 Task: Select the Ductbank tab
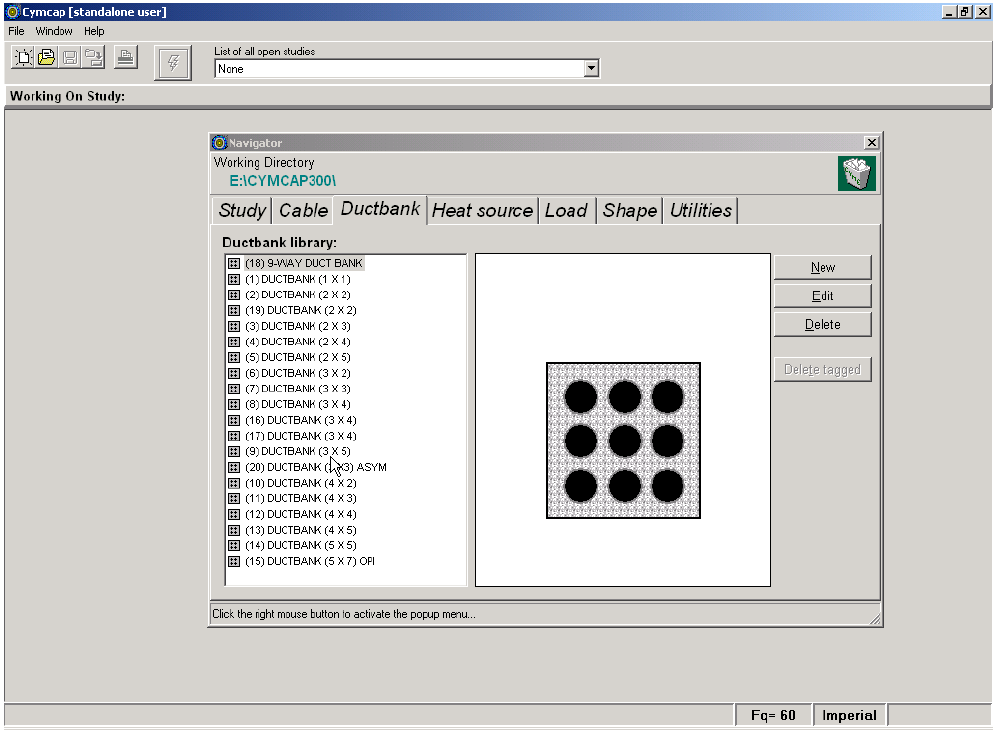[x=380, y=209]
